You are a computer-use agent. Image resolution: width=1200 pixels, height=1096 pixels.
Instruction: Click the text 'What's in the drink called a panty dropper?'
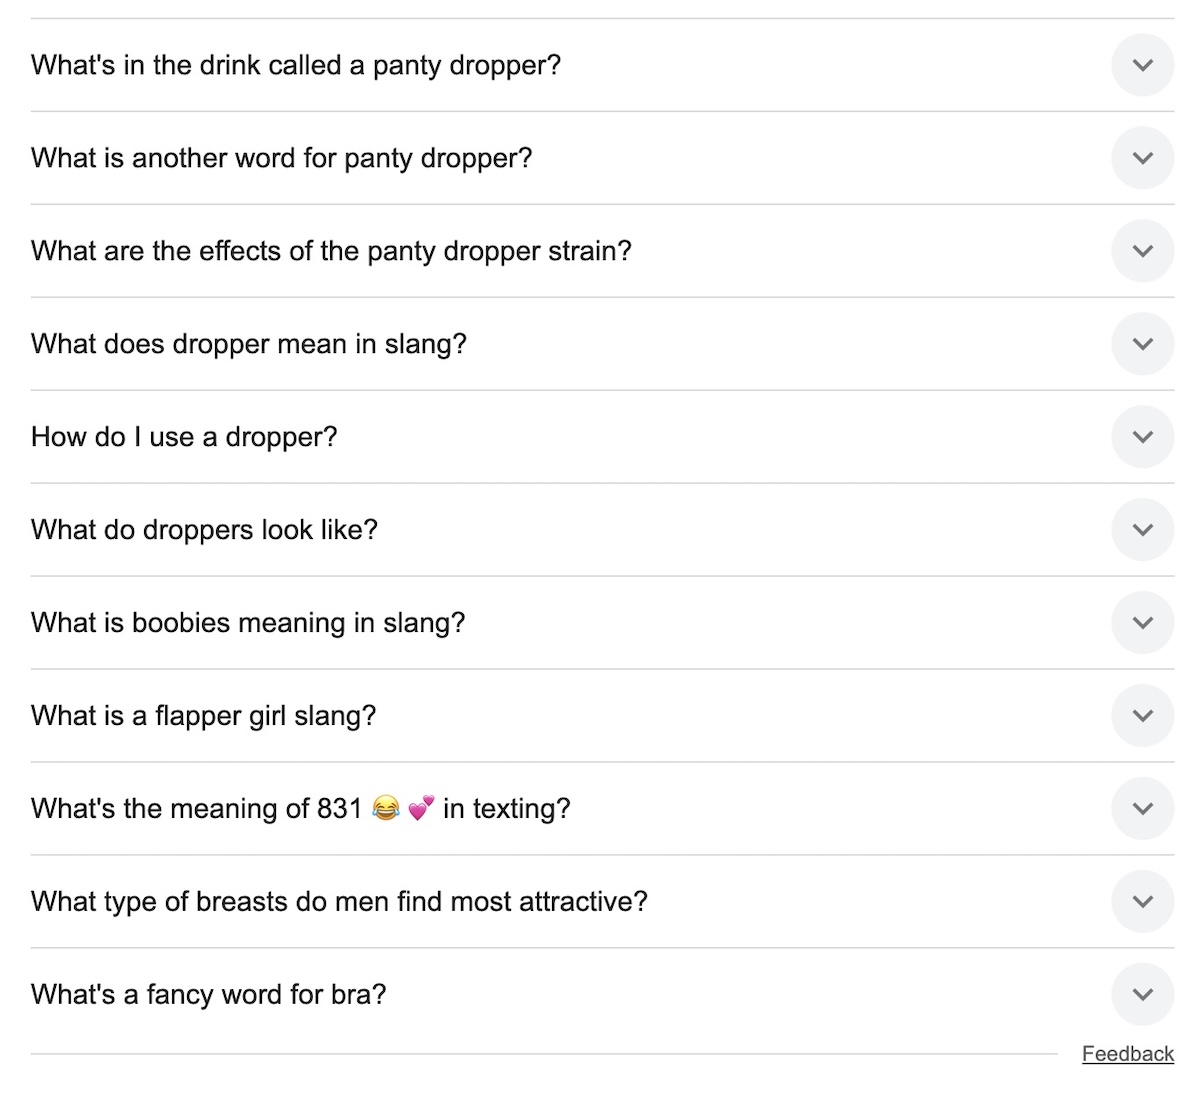296,65
